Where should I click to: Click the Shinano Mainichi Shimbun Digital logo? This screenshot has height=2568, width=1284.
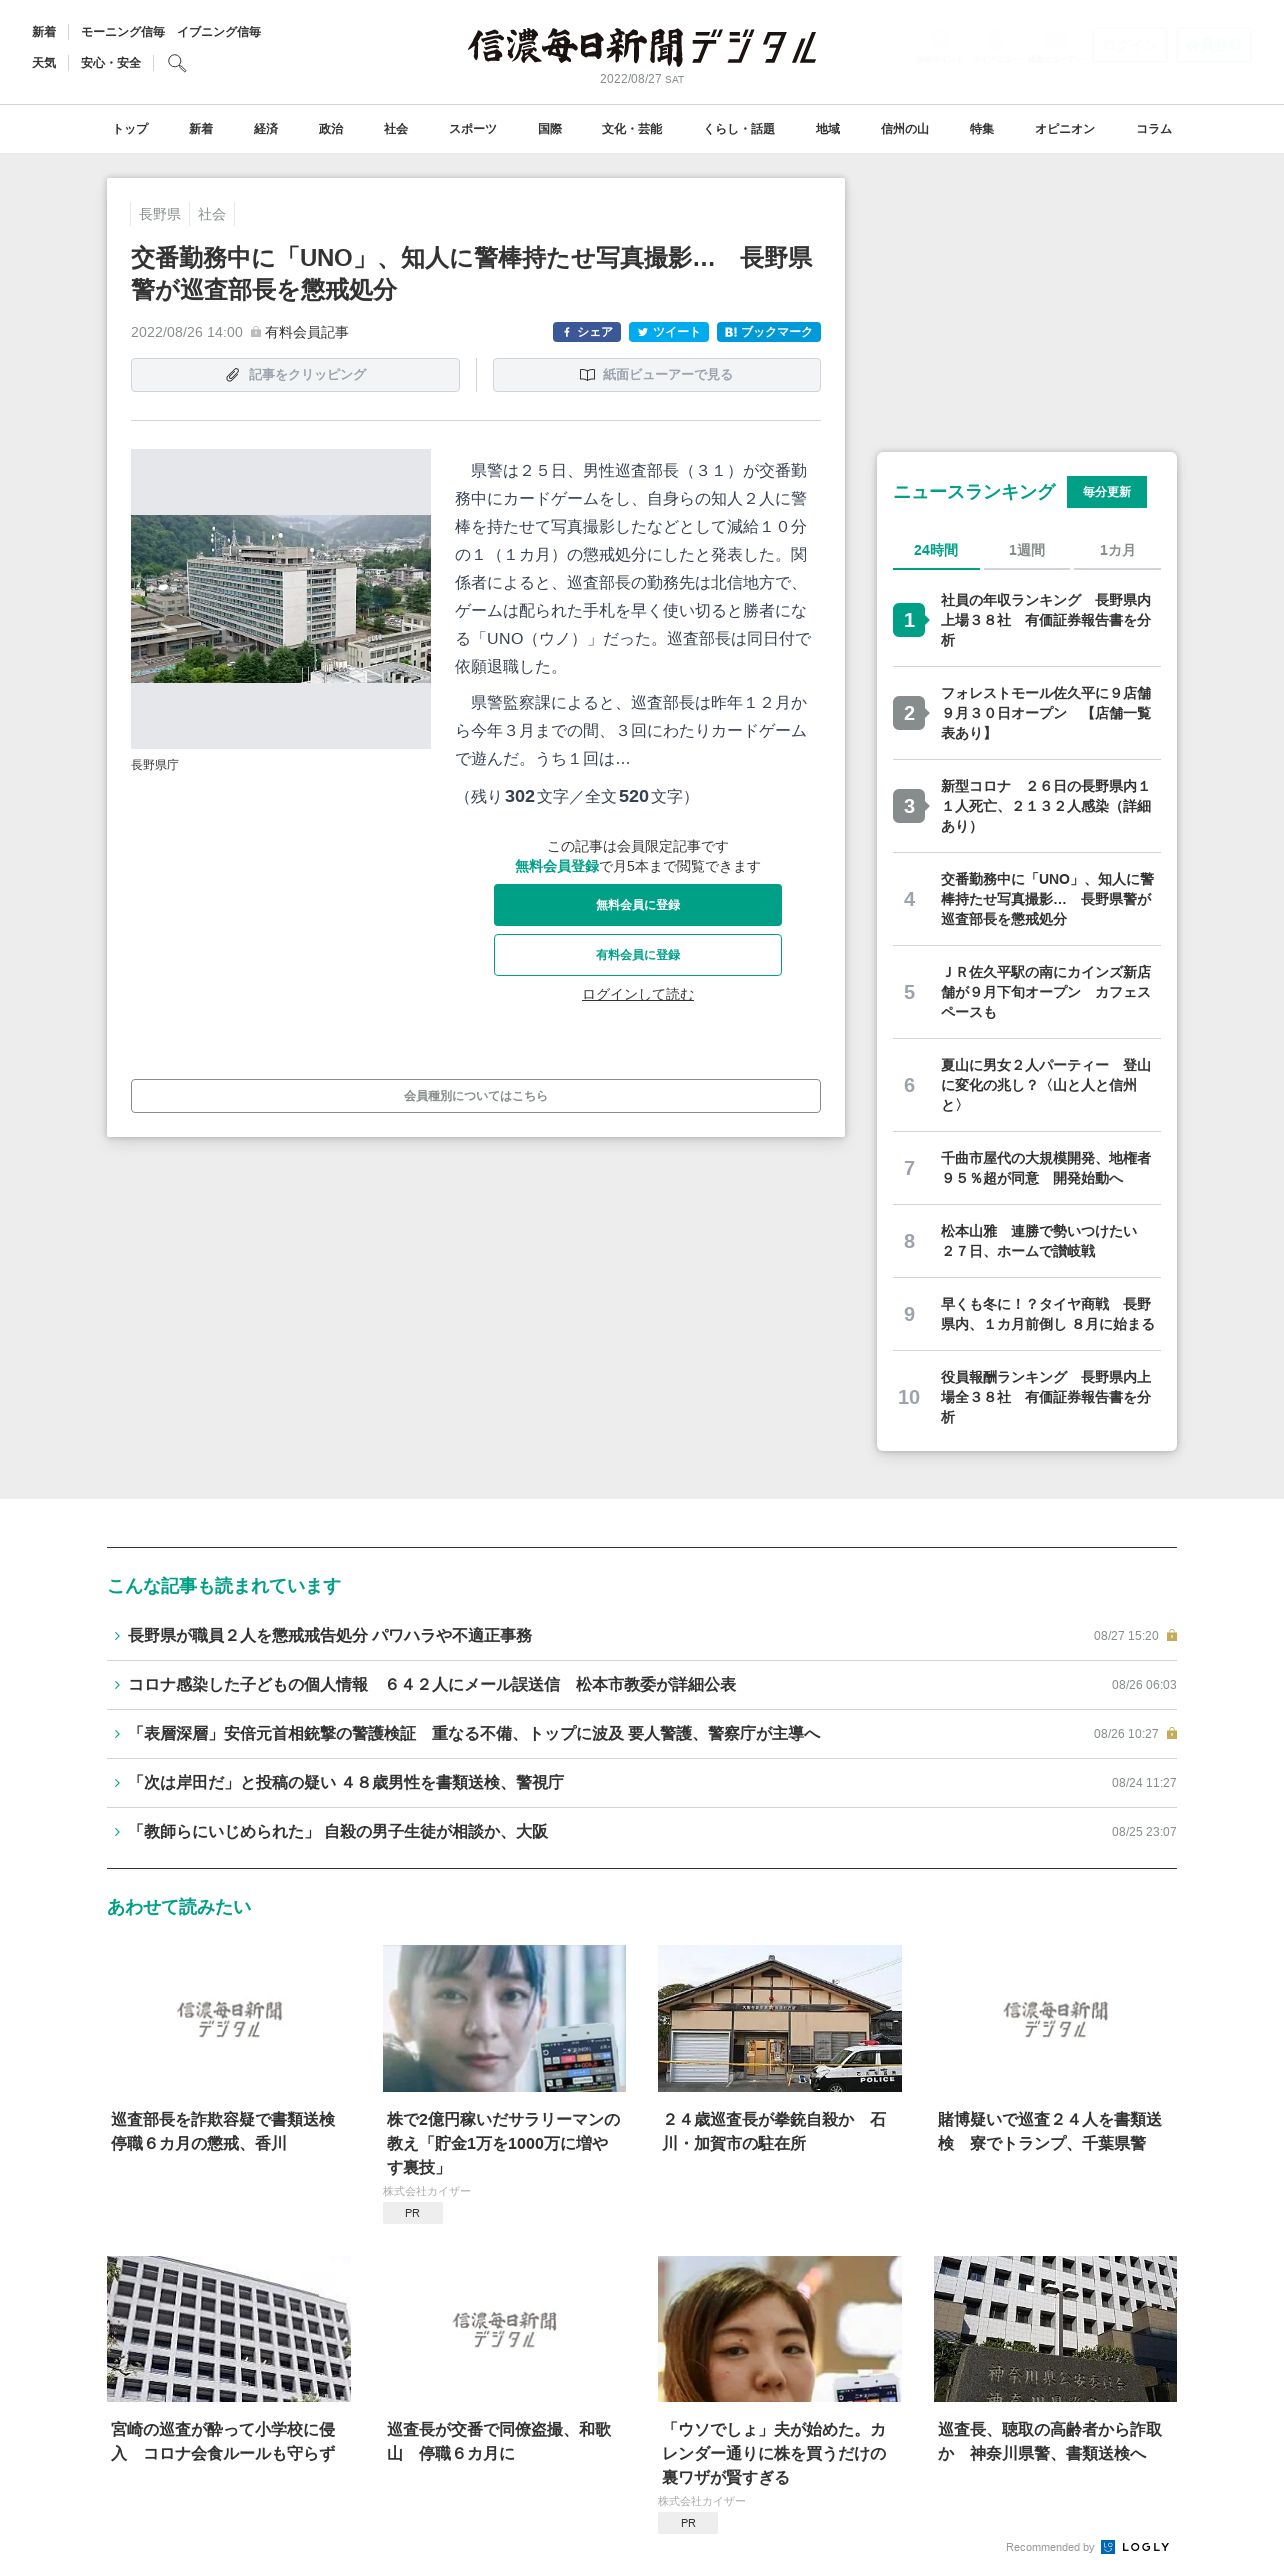coord(642,47)
